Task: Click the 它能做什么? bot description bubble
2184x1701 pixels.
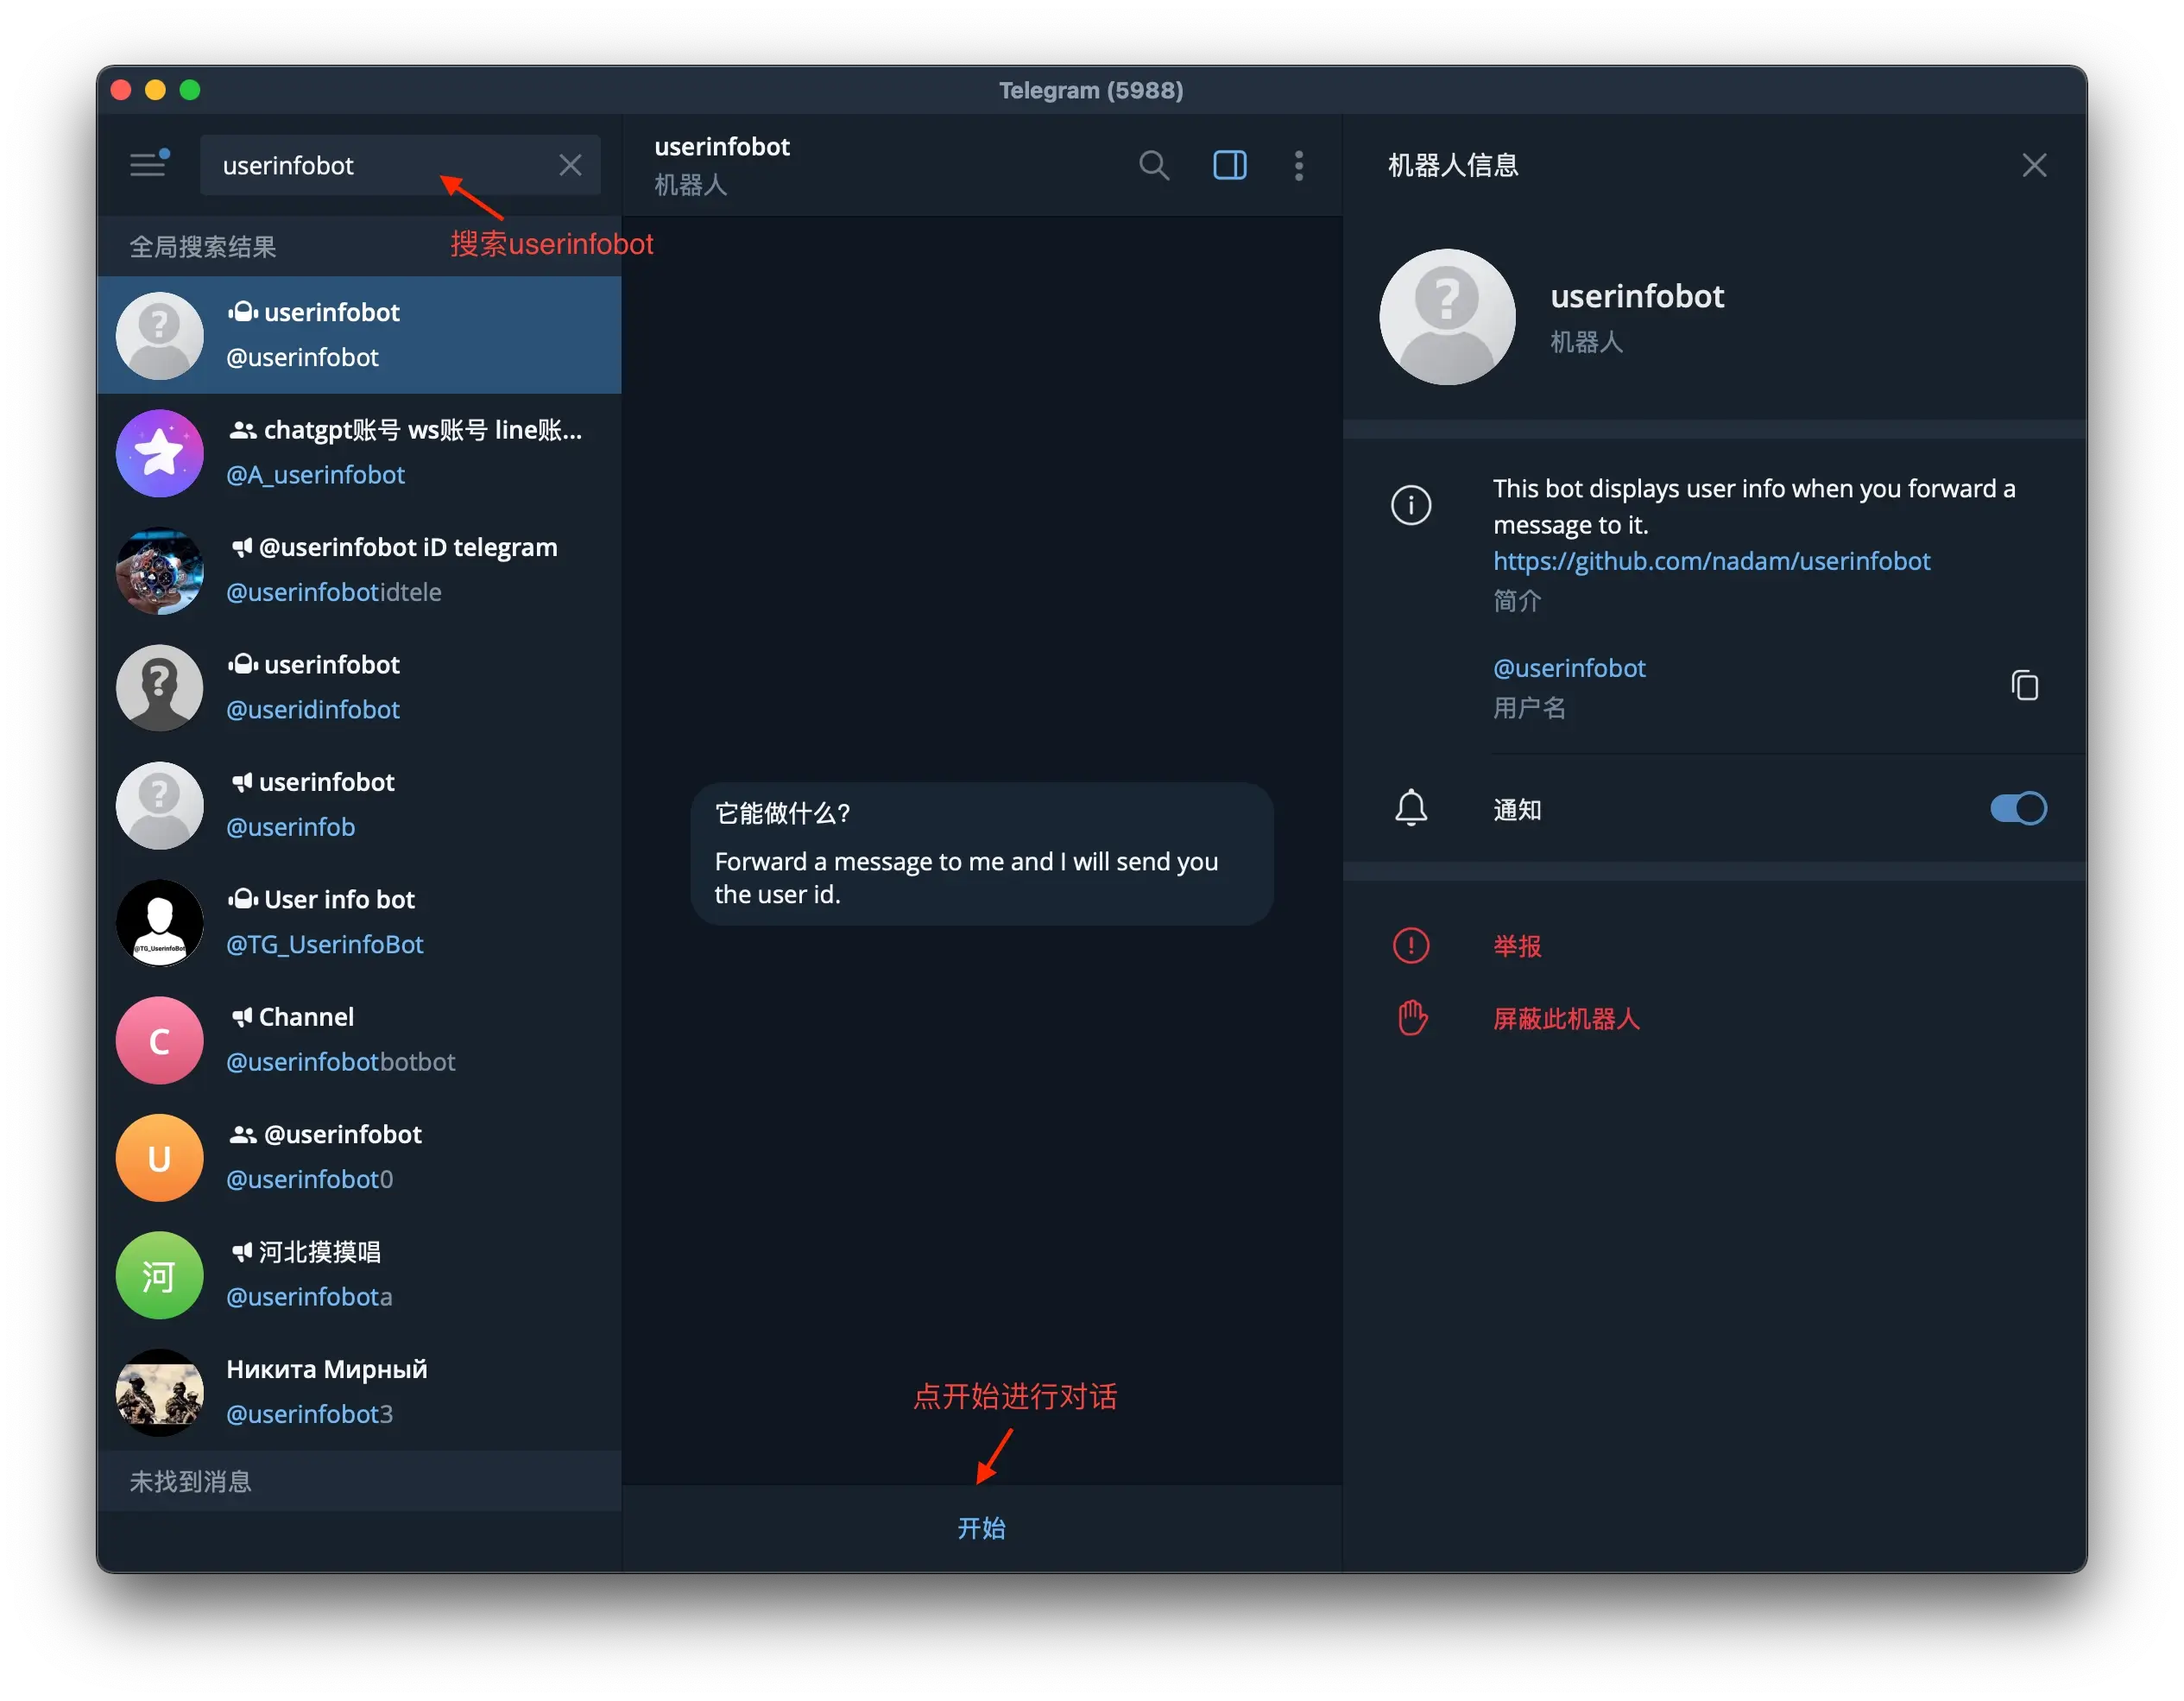Action: (981, 853)
